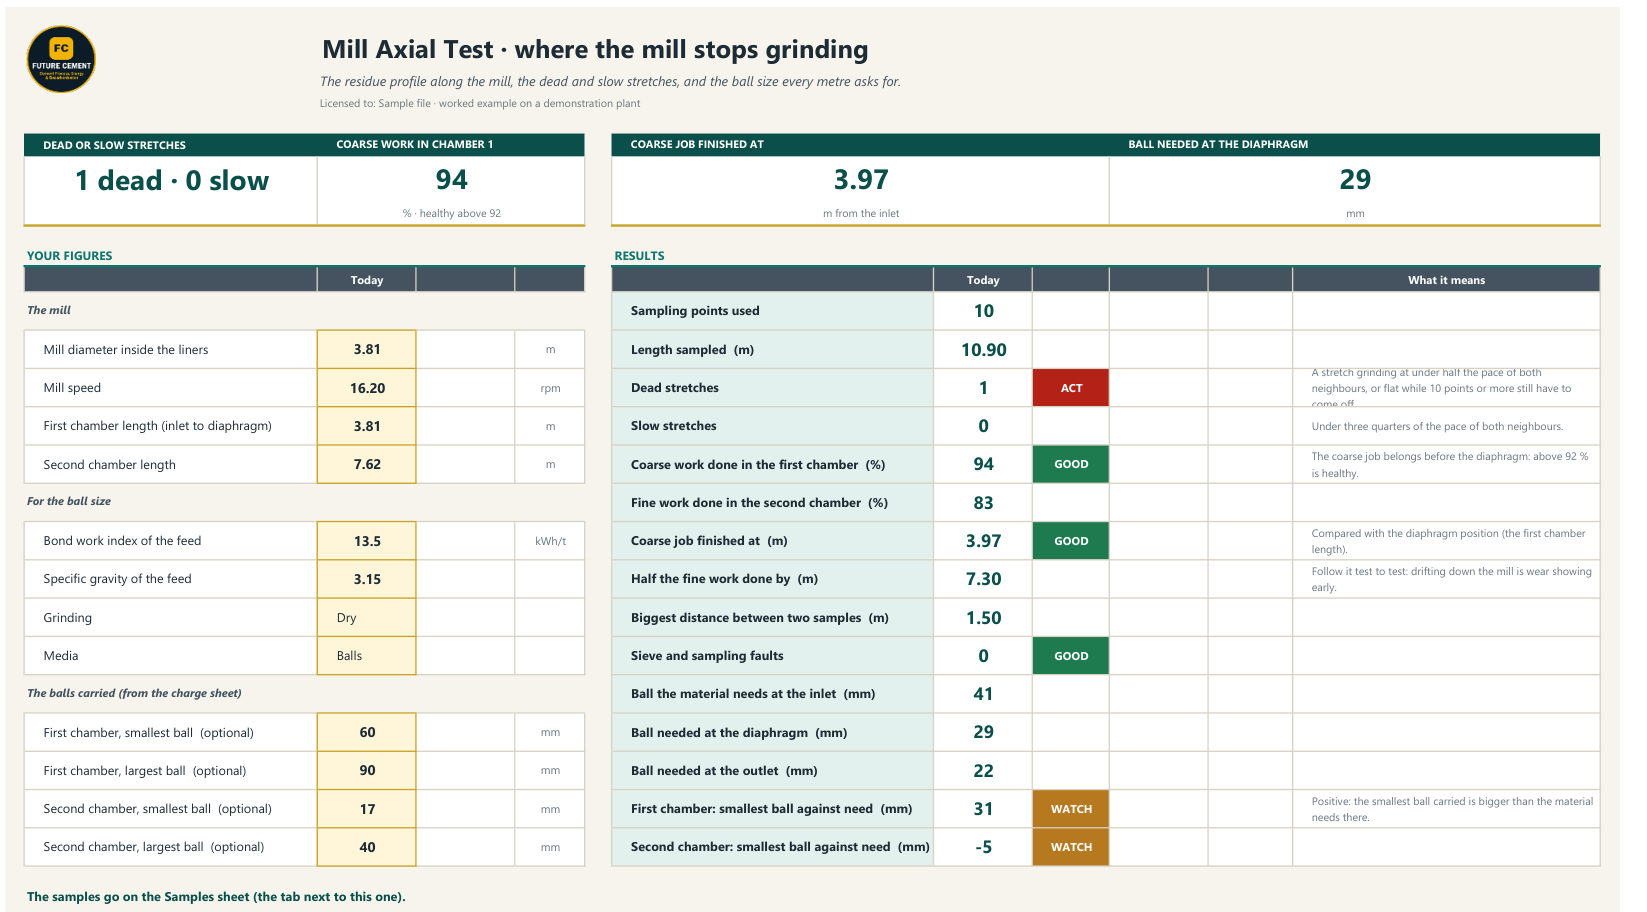The height and width of the screenshot is (912, 1647).
Task: Click the 'What it means' column header
Action: click(x=1446, y=280)
